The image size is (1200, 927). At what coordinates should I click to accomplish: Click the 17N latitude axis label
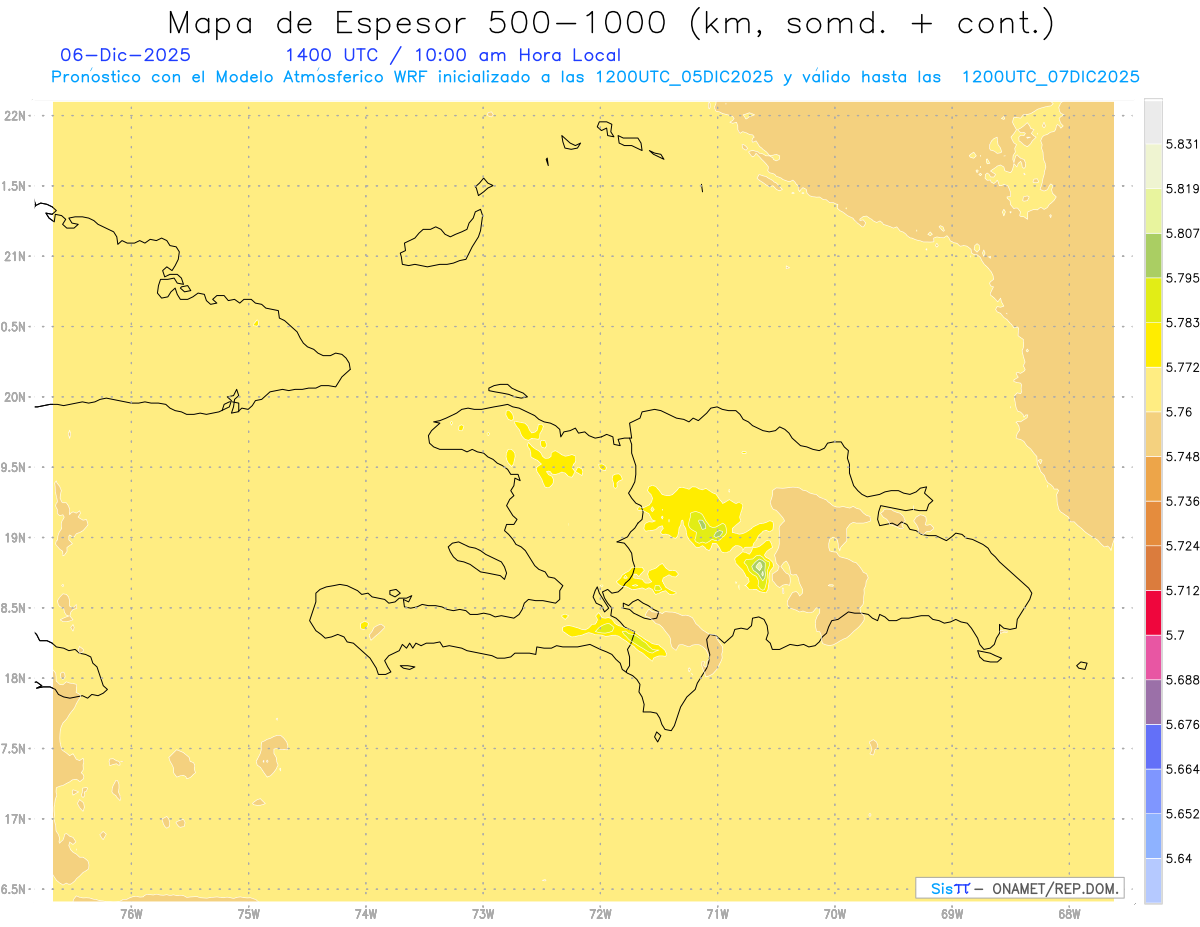[x=16, y=819]
